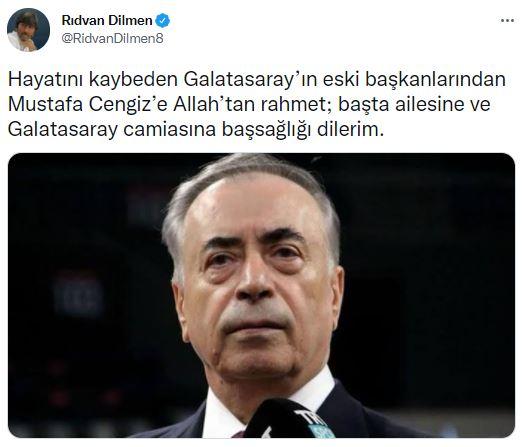Open Rıdvan Dilmen's profile avatar
The width and height of the screenshot is (523, 447).
tap(28, 29)
